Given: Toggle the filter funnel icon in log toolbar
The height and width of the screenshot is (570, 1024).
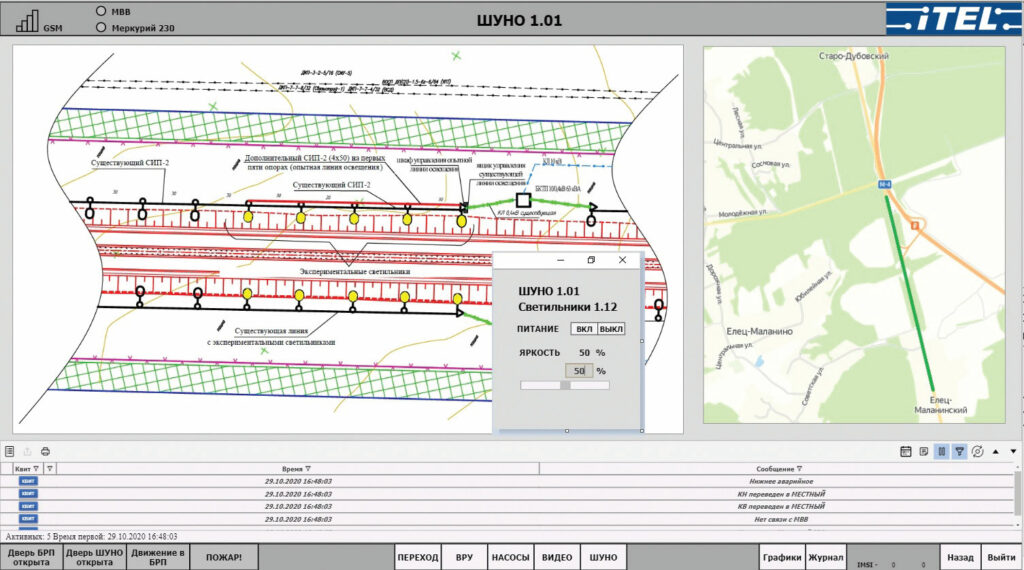Looking at the screenshot, I should tap(959, 452).
